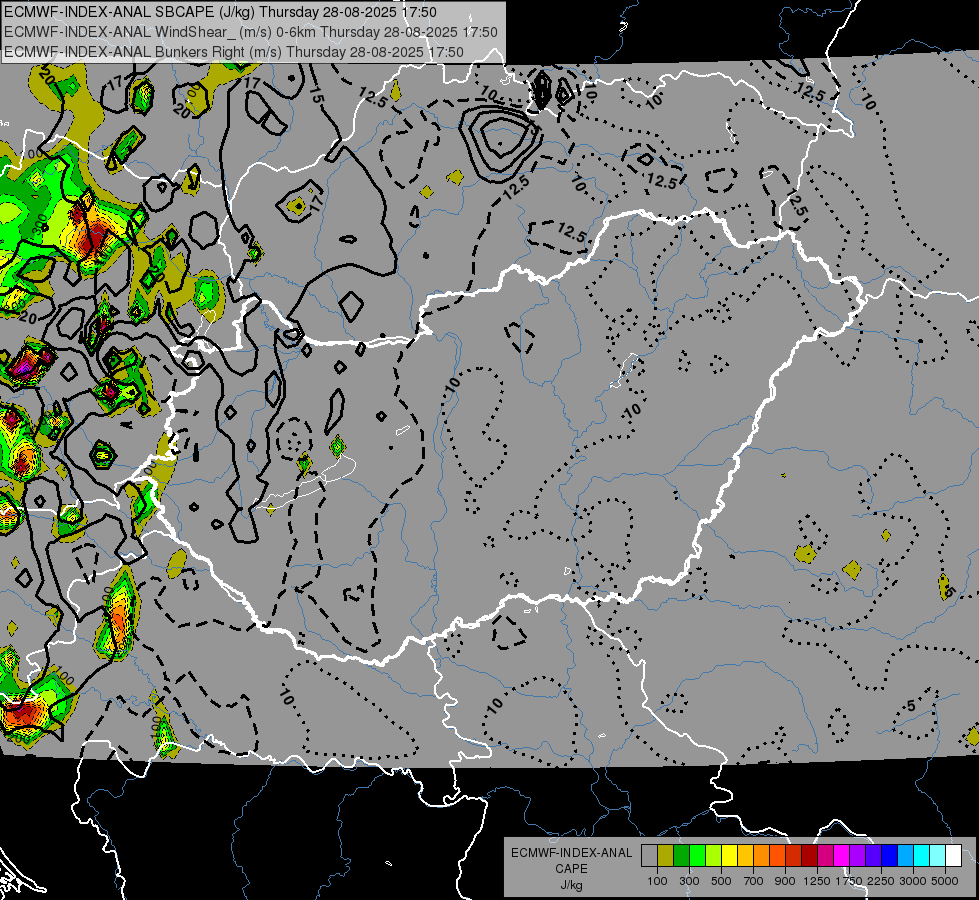Pick the dark red swatch left of 1250
This screenshot has width=979, height=900.
click(809, 856)
